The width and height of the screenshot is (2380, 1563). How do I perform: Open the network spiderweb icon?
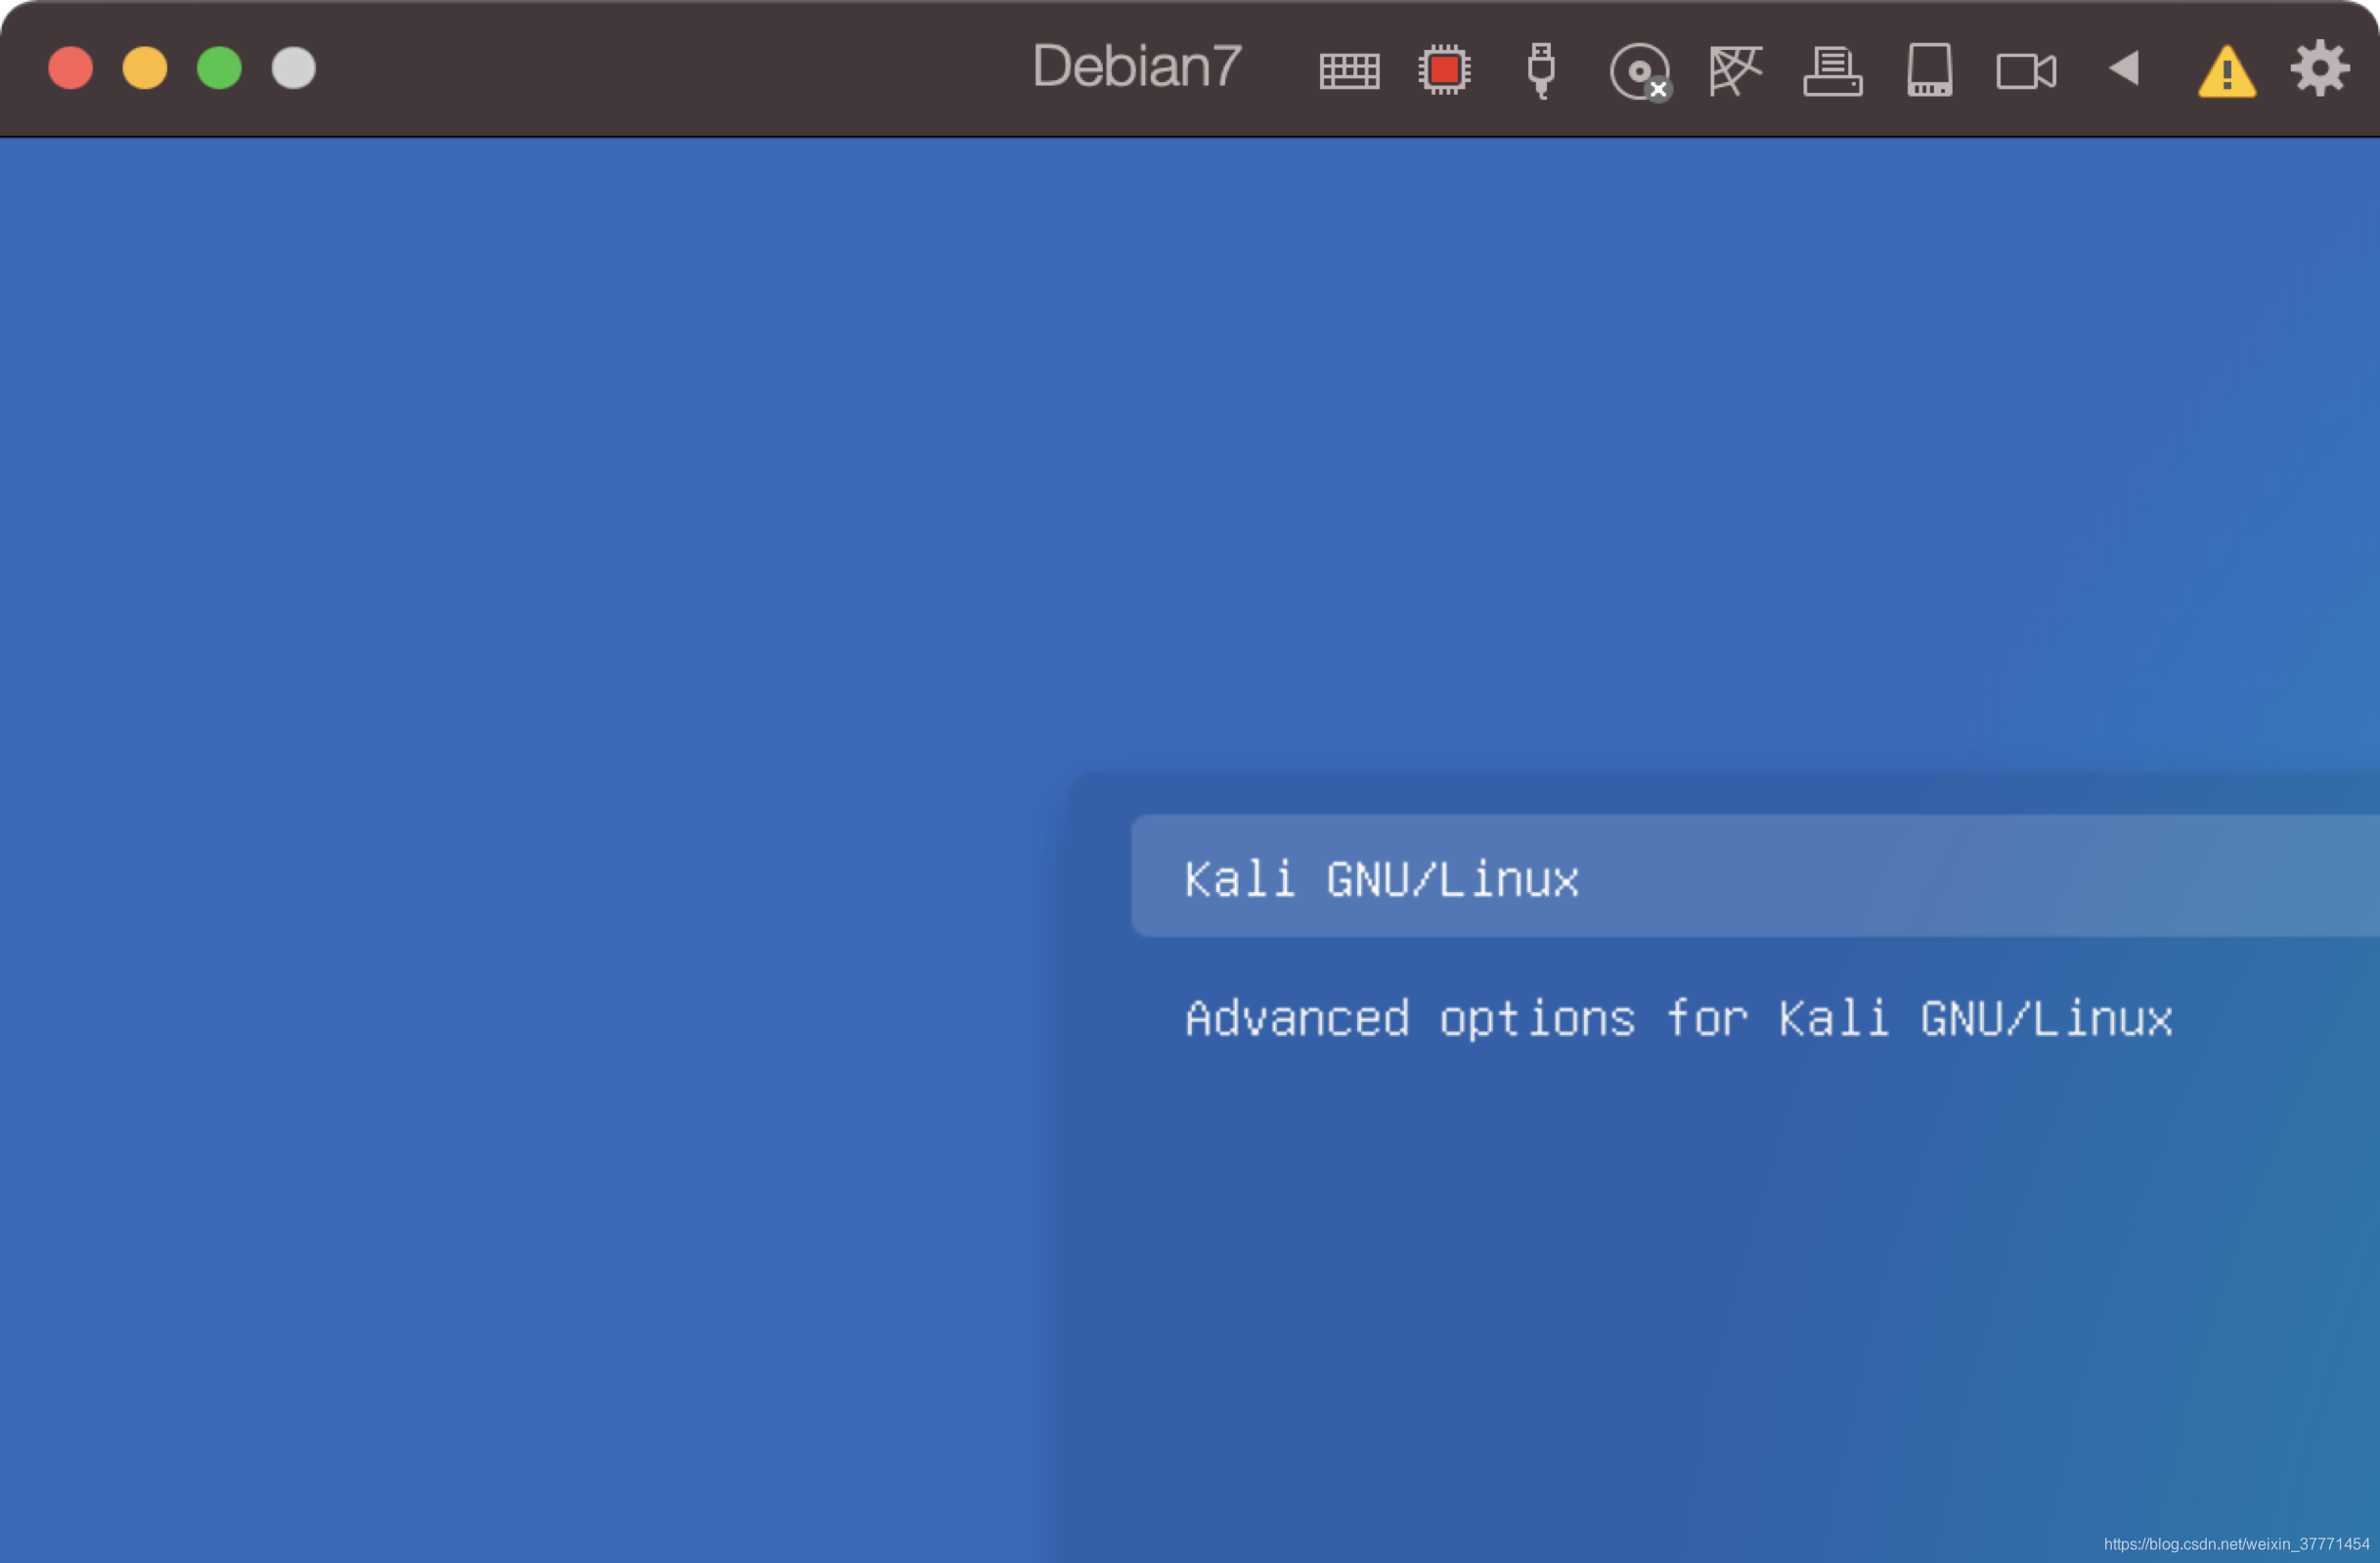[1735, 70]
